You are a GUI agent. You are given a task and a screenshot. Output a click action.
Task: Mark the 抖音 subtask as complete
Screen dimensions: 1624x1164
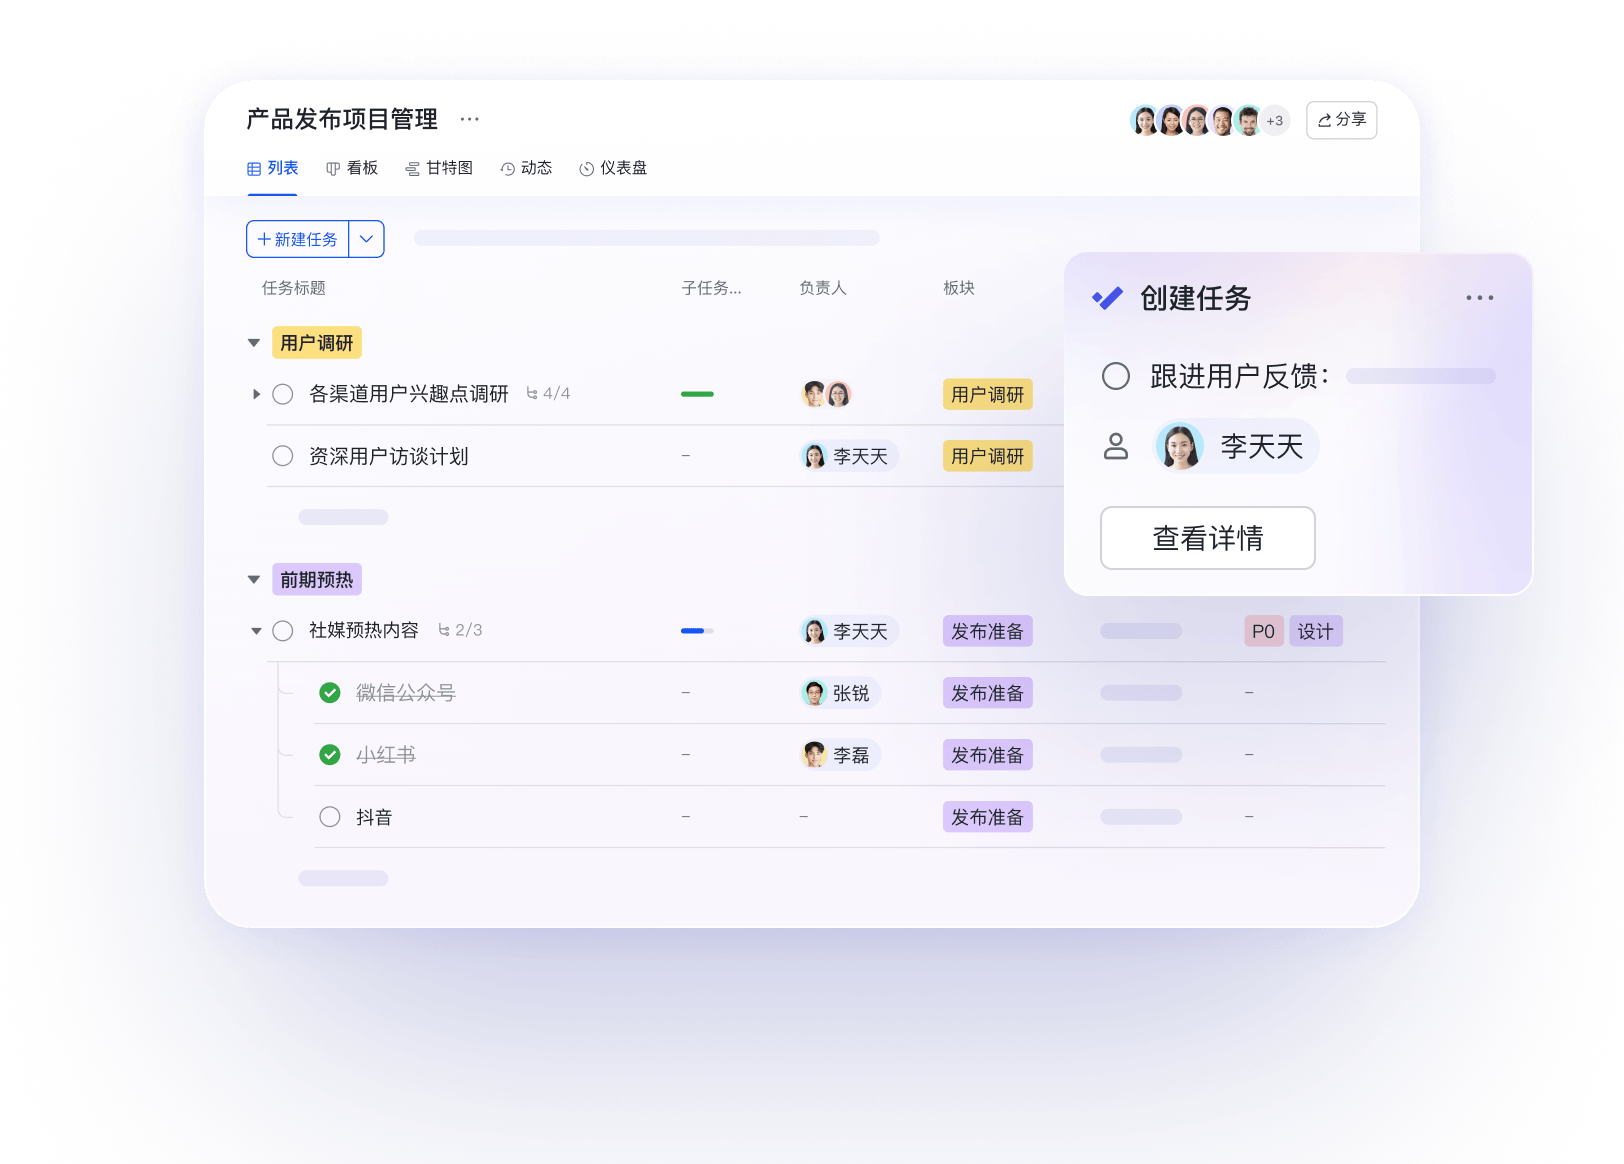[330, 817]
